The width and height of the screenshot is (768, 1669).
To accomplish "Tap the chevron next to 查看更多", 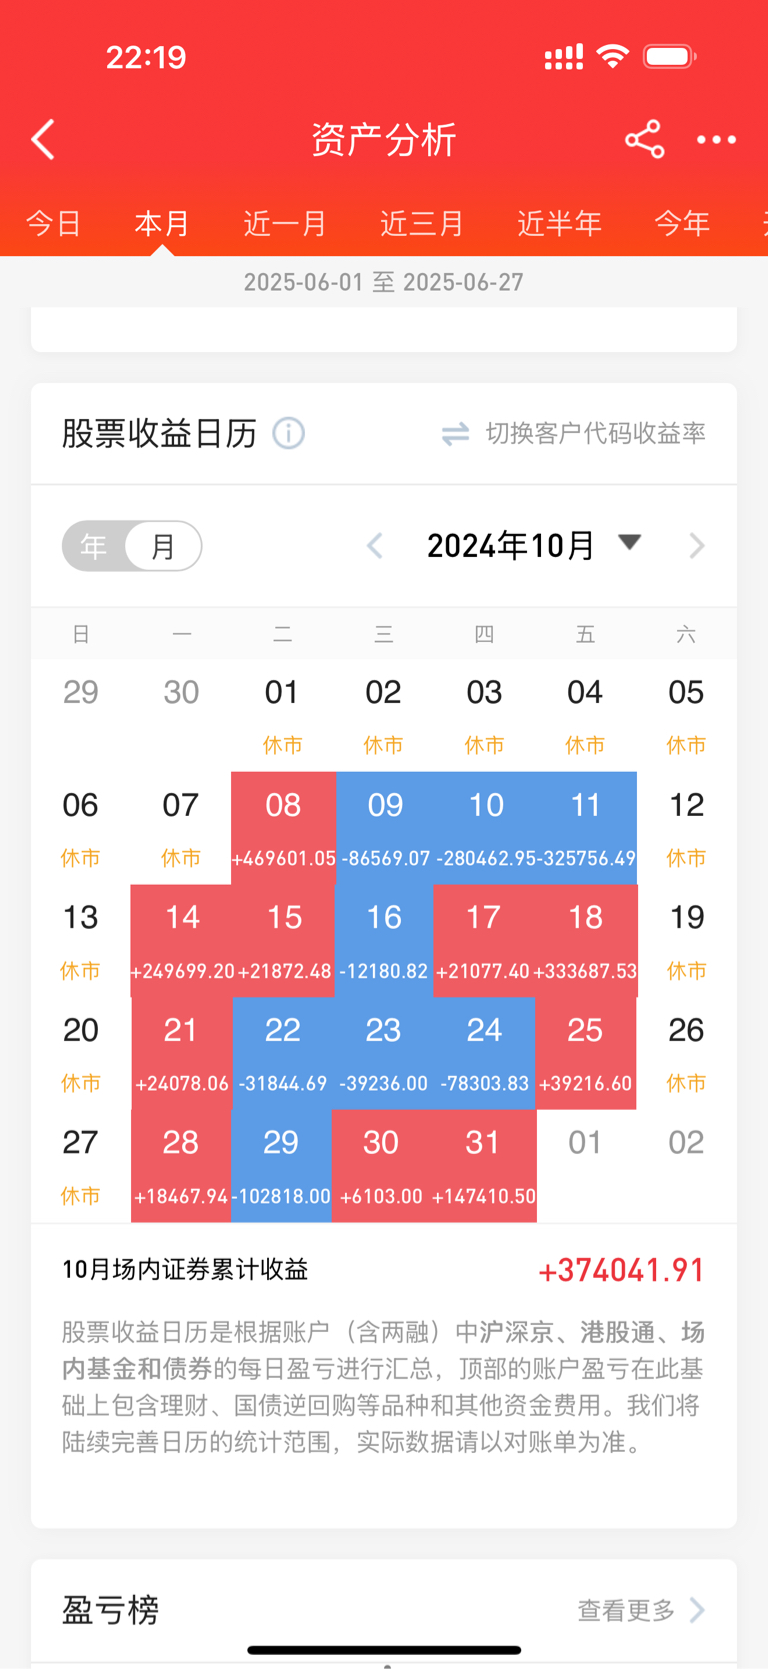I will pos(698,1610).
